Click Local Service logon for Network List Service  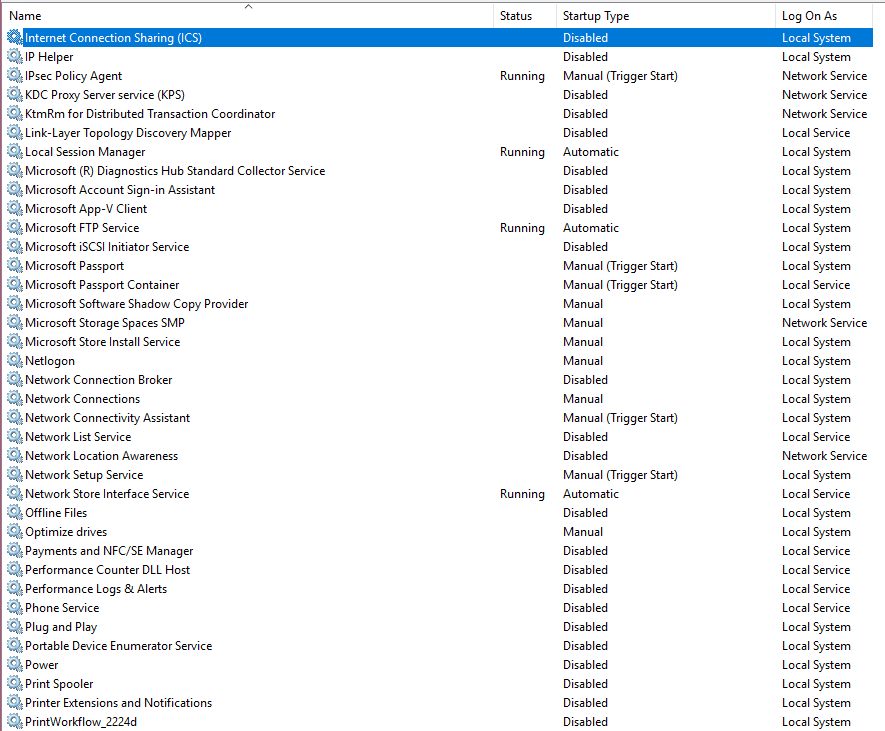[x=816, y=437]
